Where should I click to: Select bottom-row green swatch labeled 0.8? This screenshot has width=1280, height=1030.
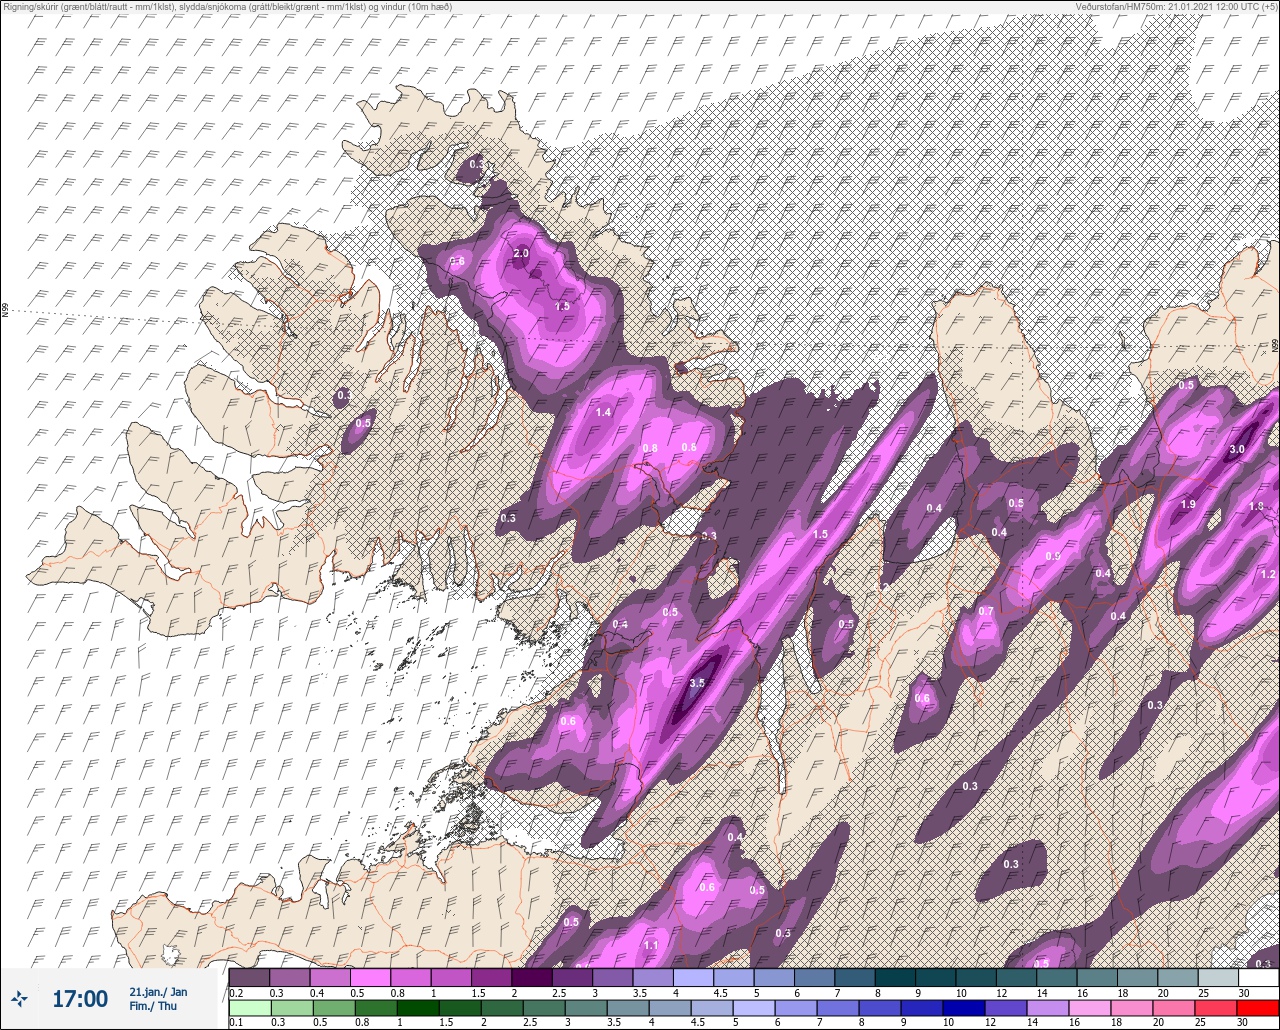[374, 1008]
